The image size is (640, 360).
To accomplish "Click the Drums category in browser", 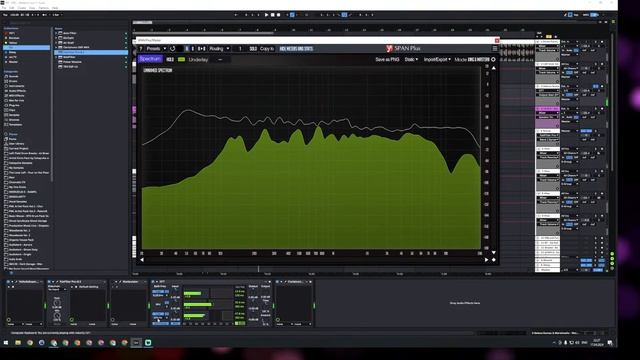I will click(x=13, y=81).
